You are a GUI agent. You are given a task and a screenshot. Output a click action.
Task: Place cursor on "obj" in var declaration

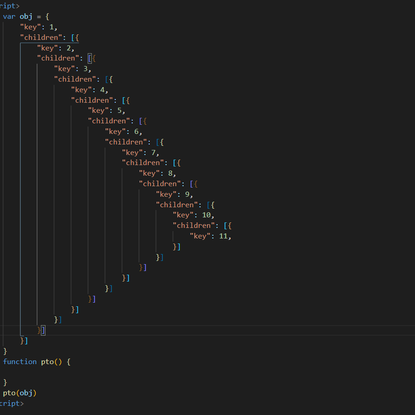[26, 16]
